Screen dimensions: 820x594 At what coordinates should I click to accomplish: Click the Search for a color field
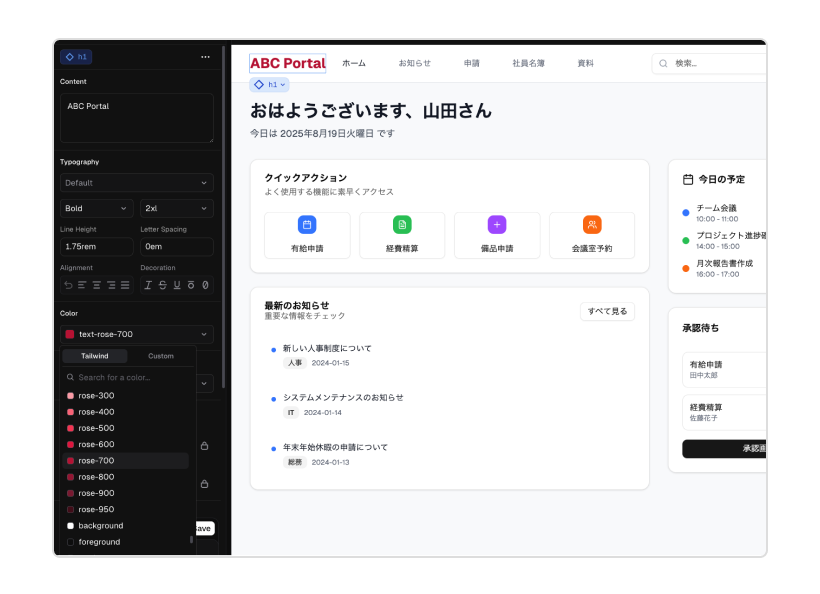128,377
